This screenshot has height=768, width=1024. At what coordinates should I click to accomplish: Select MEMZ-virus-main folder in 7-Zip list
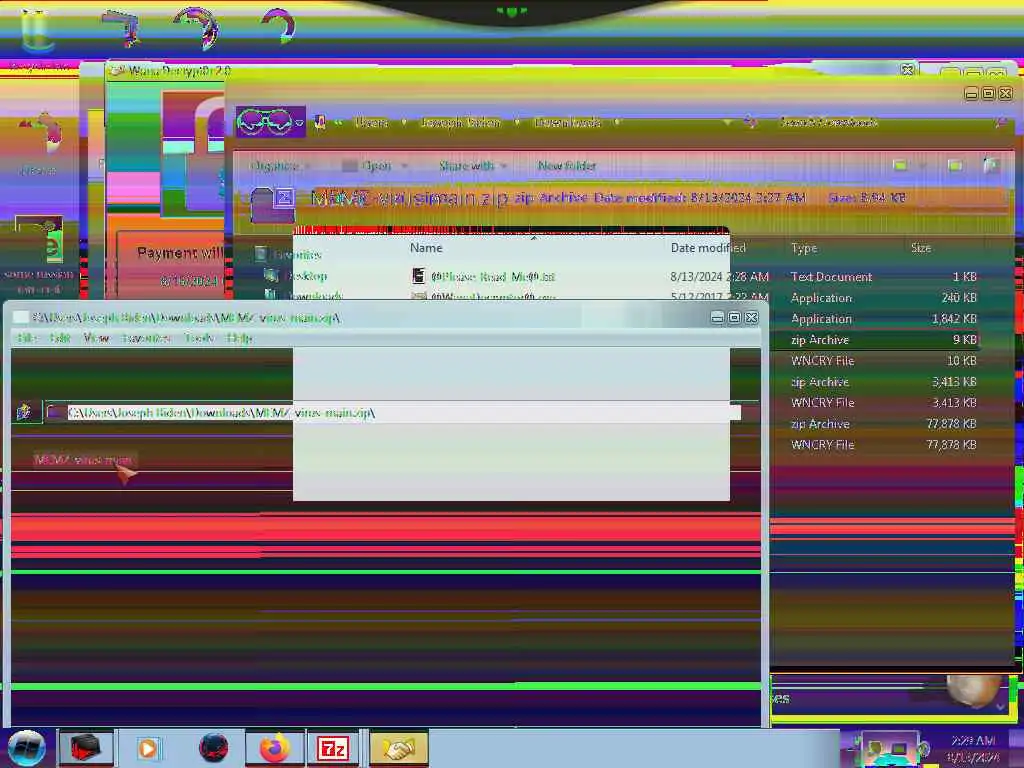click(84, 460)
